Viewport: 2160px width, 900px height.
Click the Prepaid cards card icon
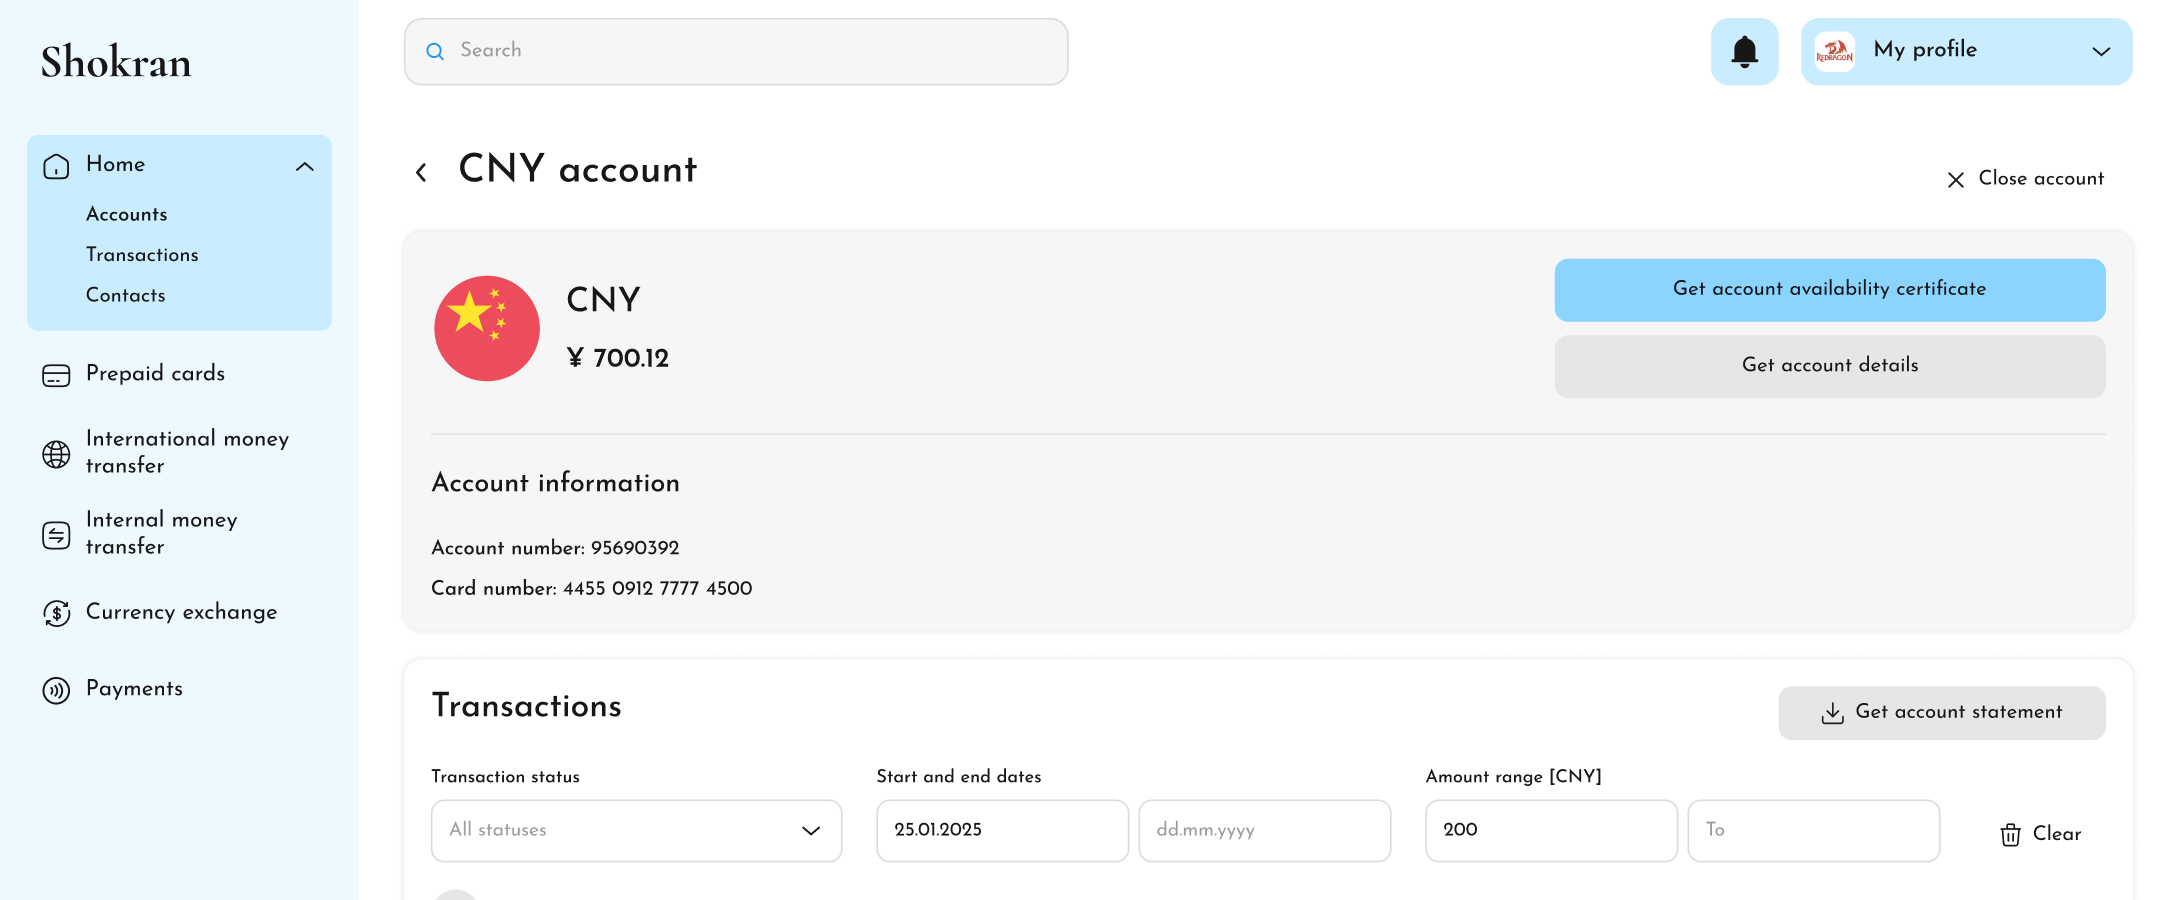56,374
